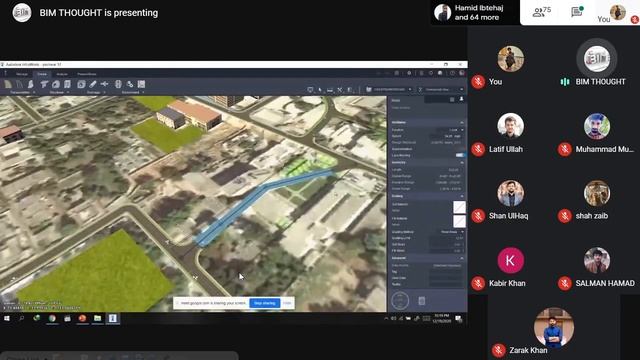Select the pipe tool in the Drainage group
Screen dimensions: 640x360
[x=93, y=84]
